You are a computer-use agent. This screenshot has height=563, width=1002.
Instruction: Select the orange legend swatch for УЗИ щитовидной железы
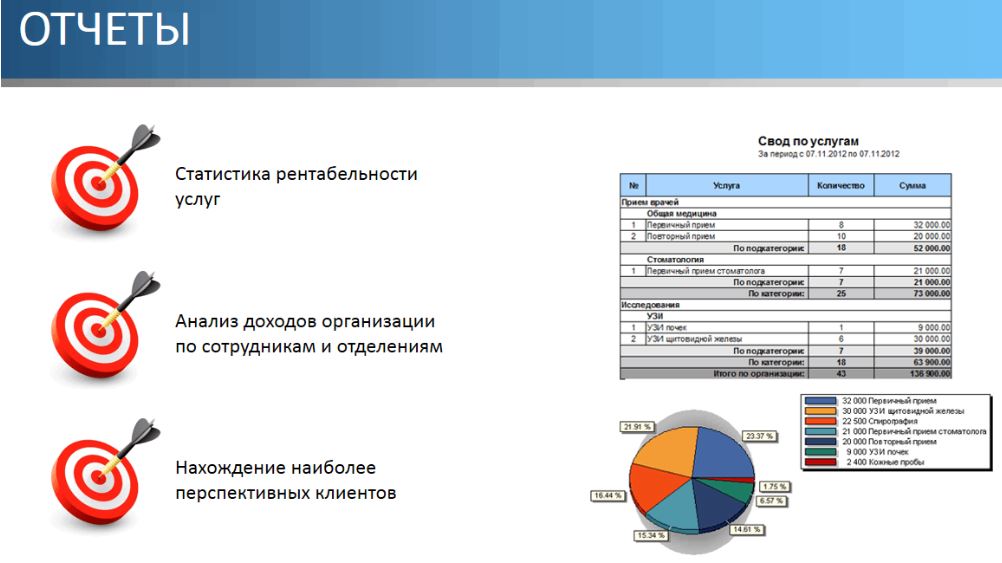(x=820, y=411)
